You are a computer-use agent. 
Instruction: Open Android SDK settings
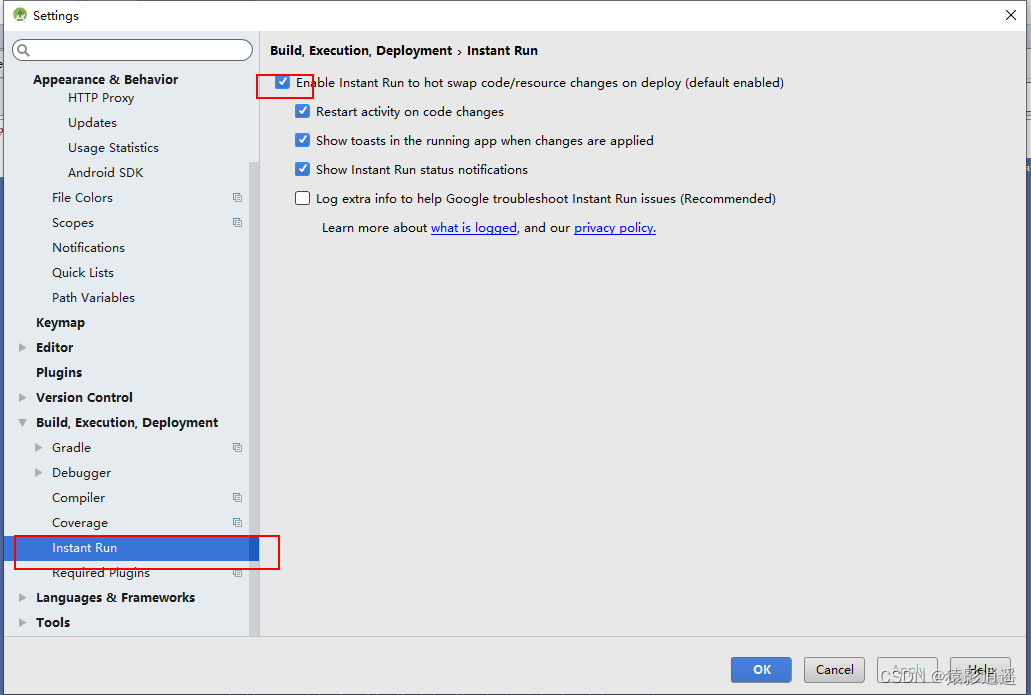[105, 172]
